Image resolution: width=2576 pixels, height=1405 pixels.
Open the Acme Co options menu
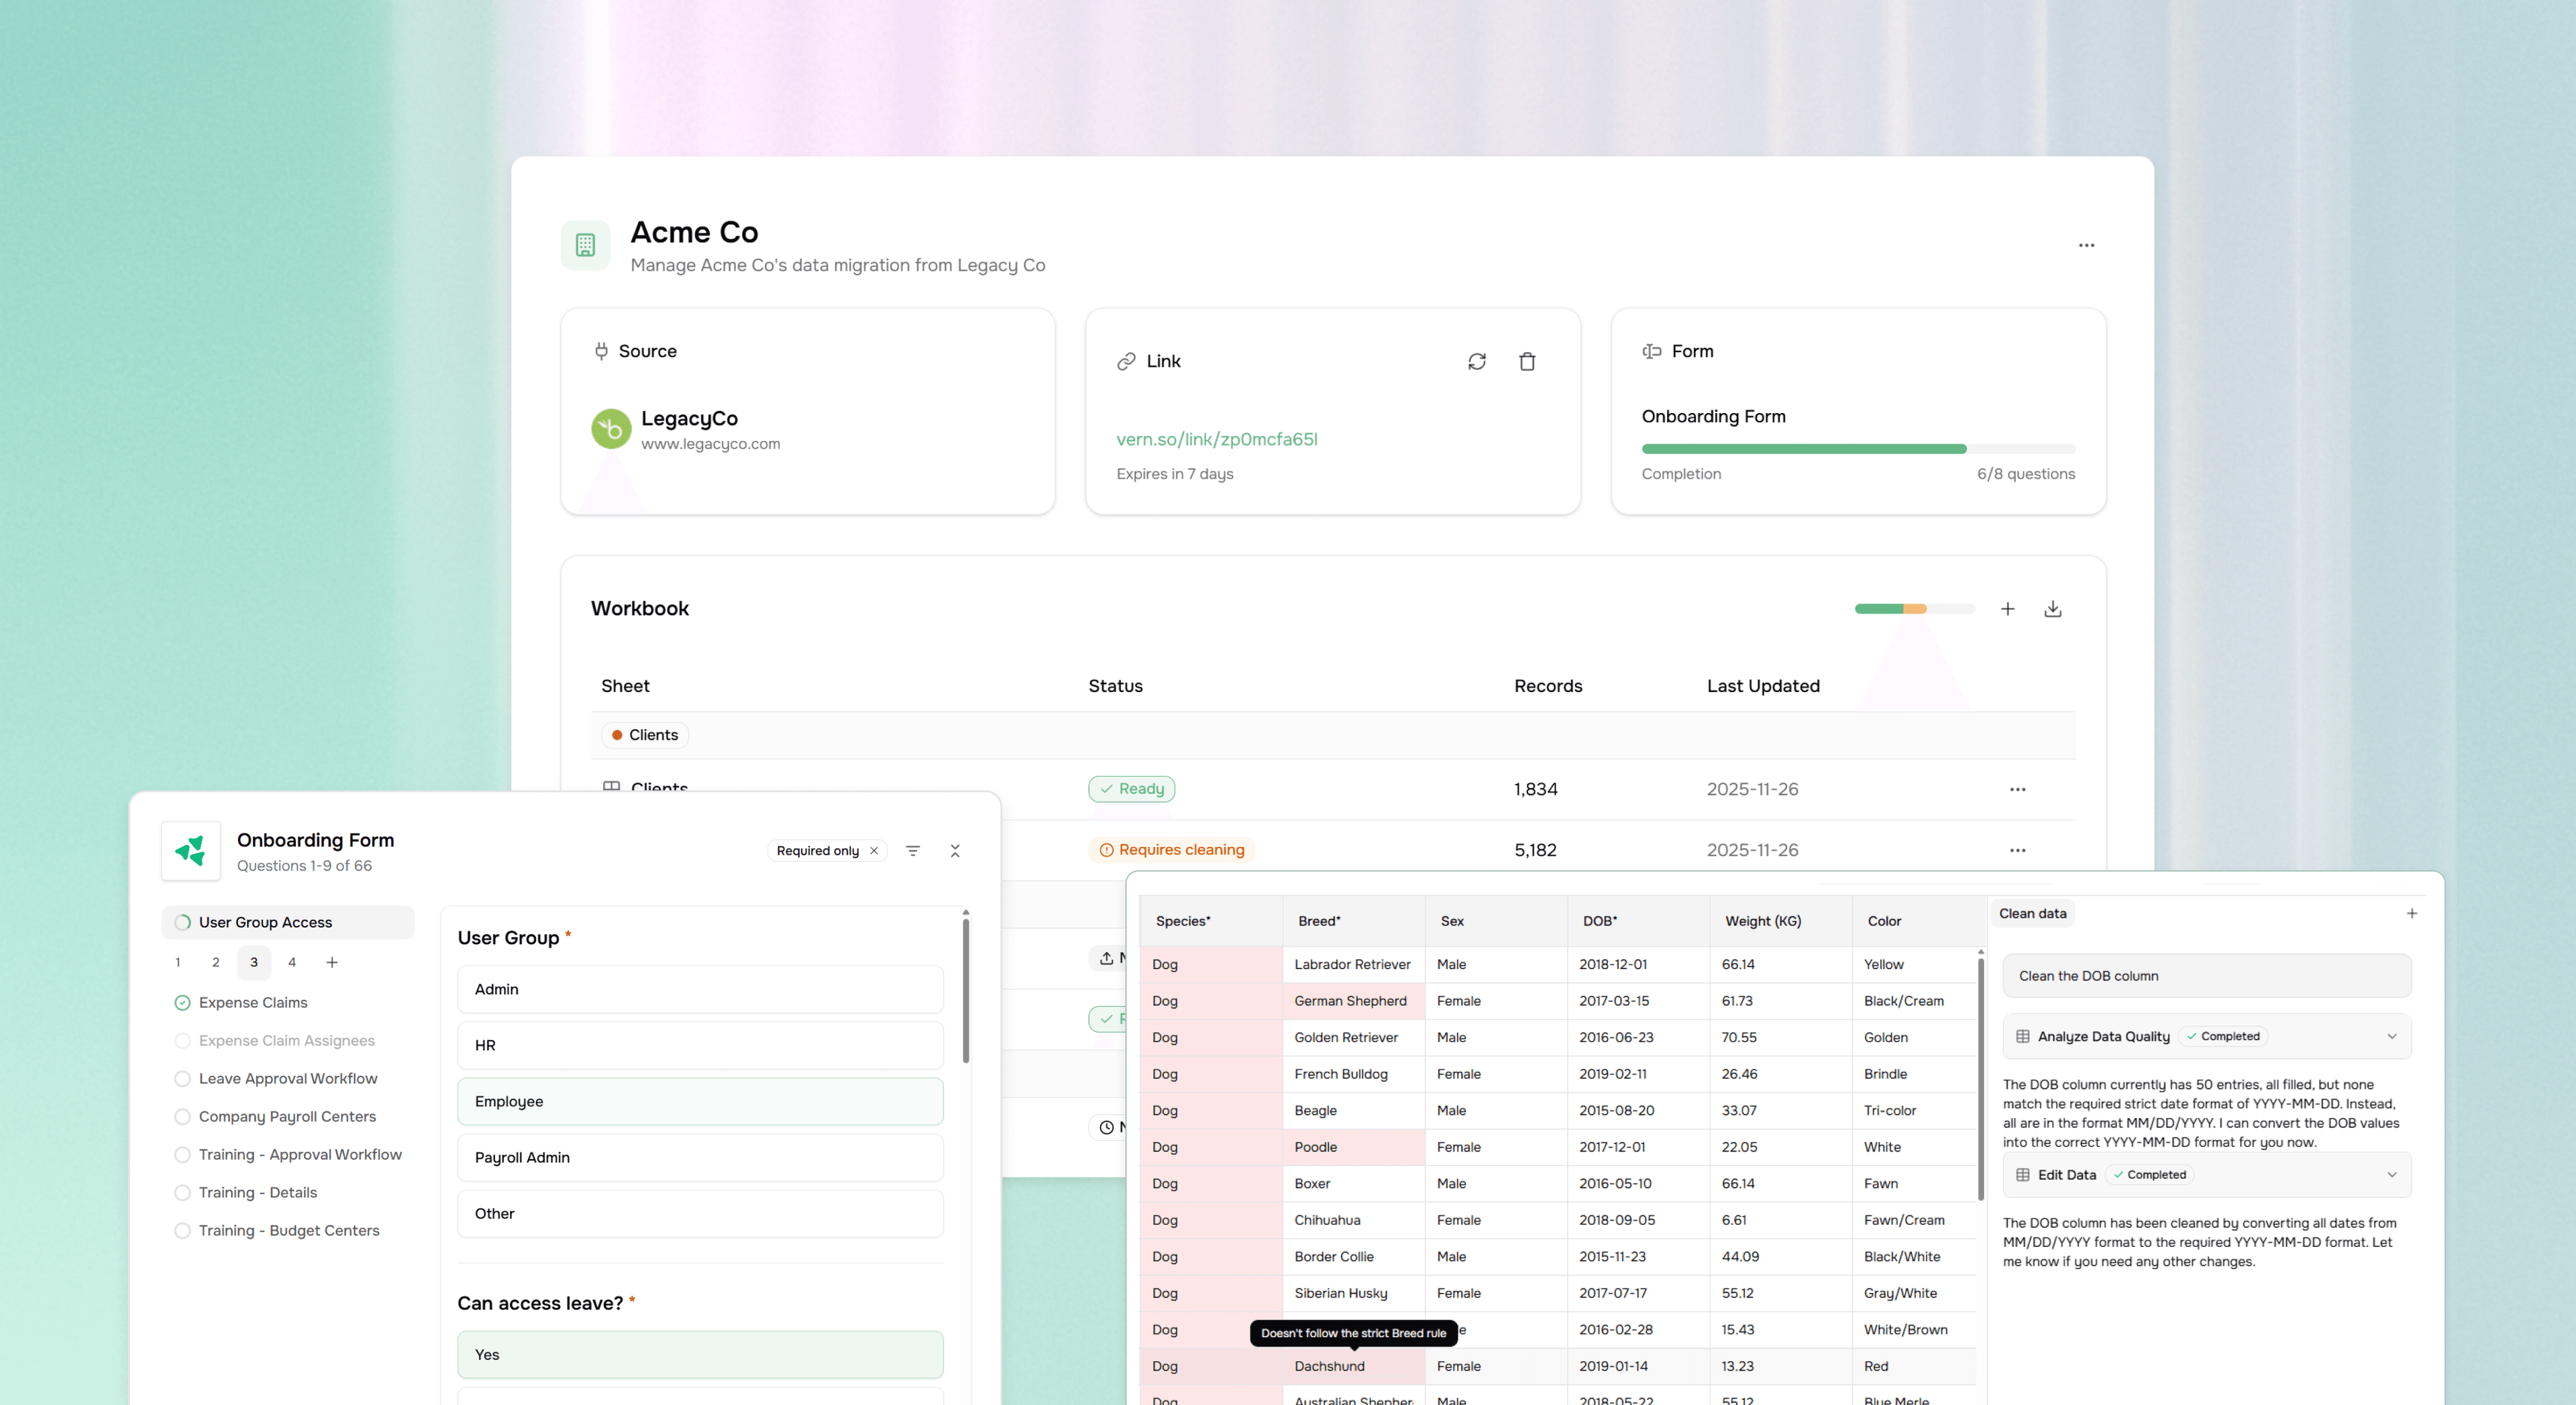click(x=2087, y=245)
